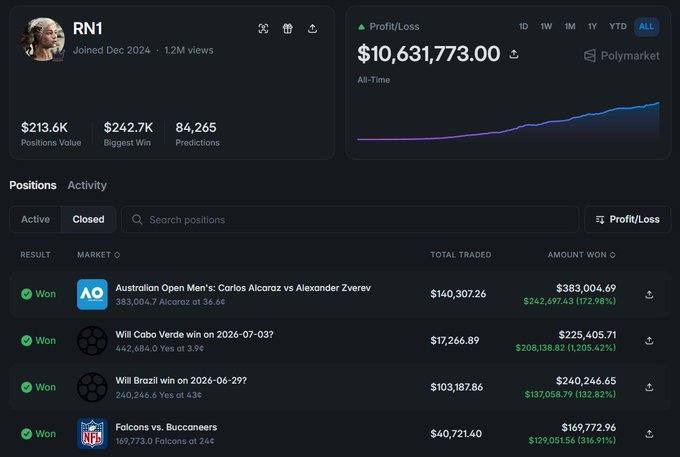
Task: Click the scan QR icon next to RN1
Action: [x=263, y=29]
